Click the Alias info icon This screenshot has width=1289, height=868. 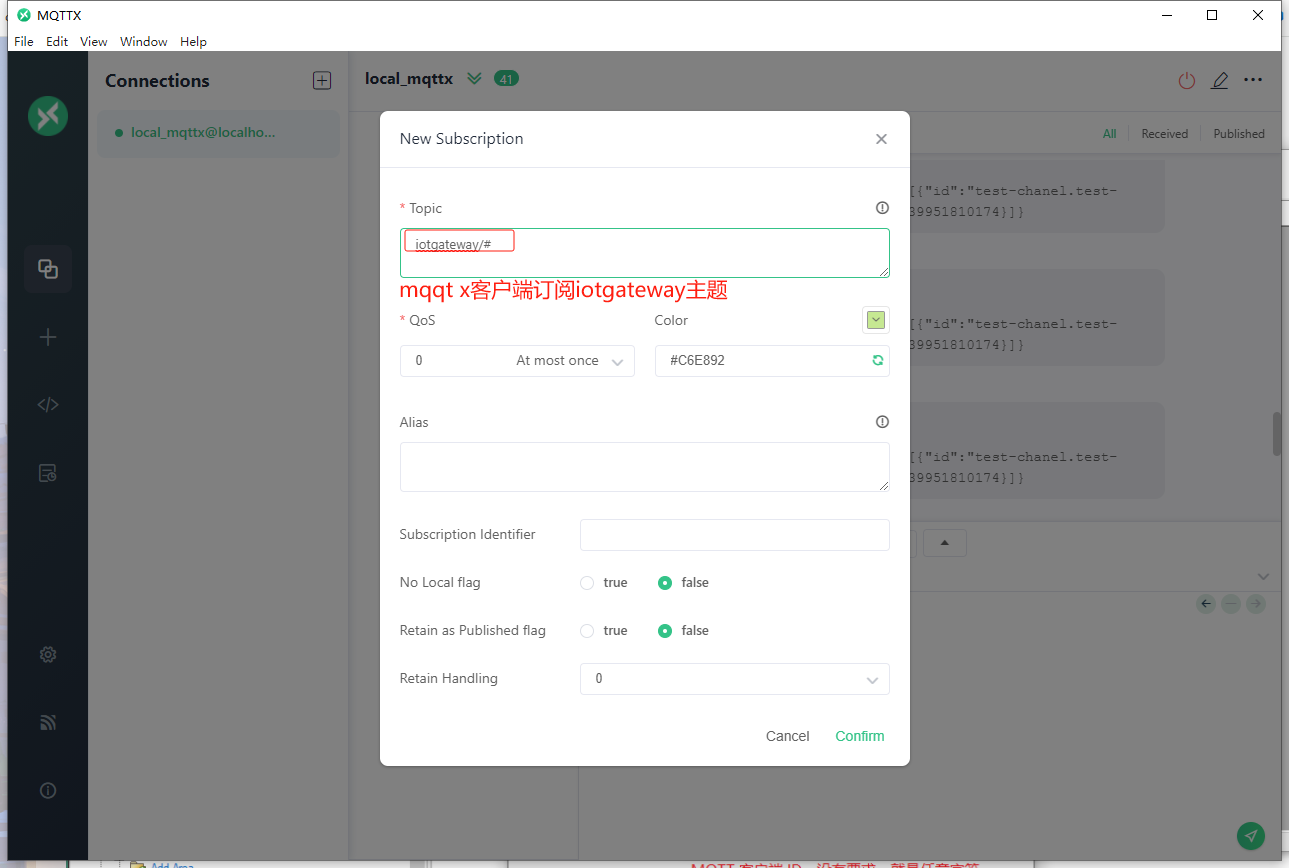point(882,422)
